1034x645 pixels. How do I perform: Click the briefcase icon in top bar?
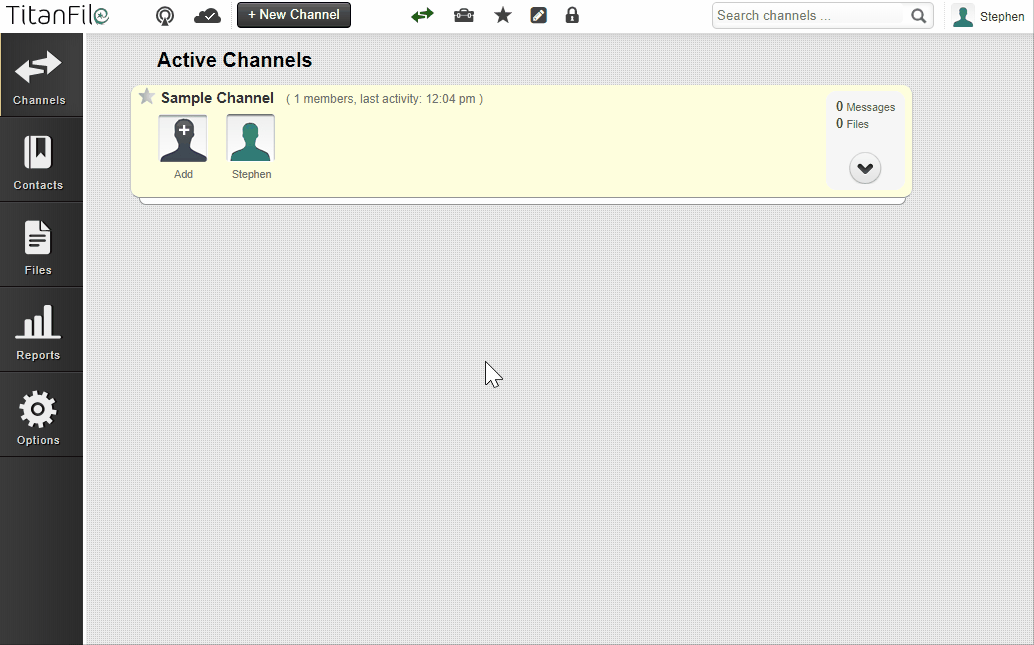pyautogui.click(x=464, y=16)
